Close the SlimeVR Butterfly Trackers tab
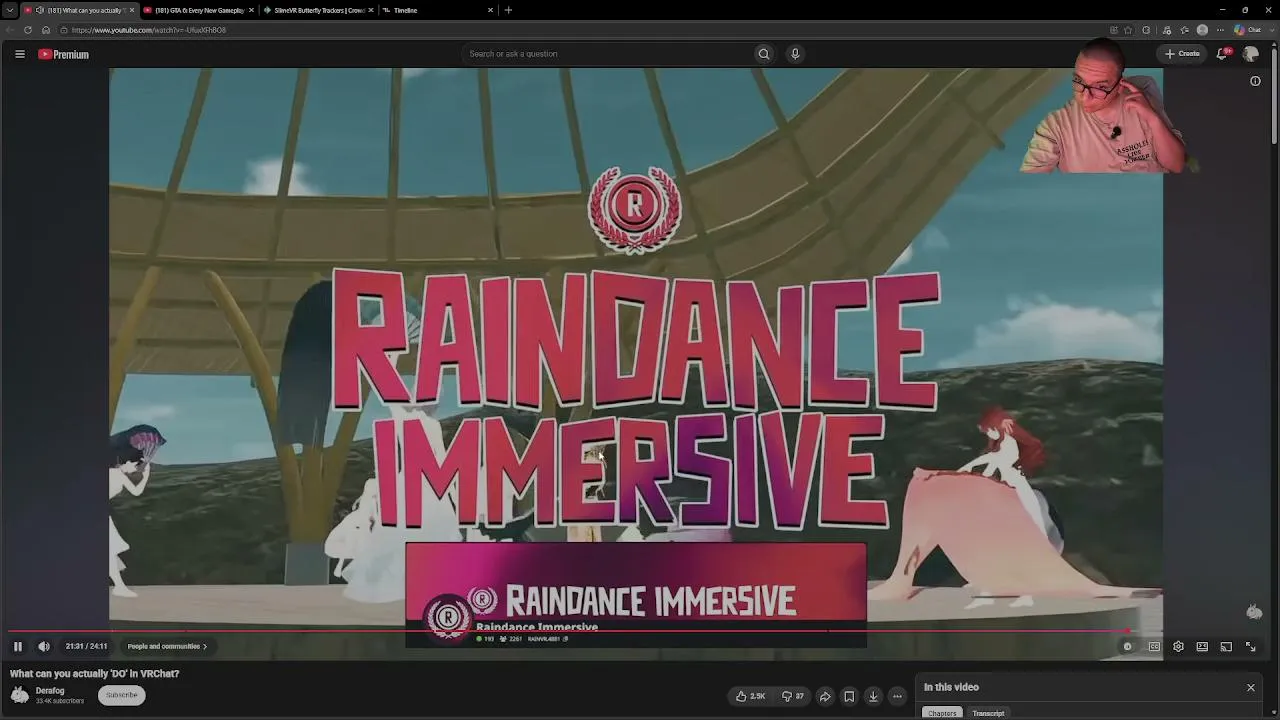The image size is (1280, 720). pos(371,10)
